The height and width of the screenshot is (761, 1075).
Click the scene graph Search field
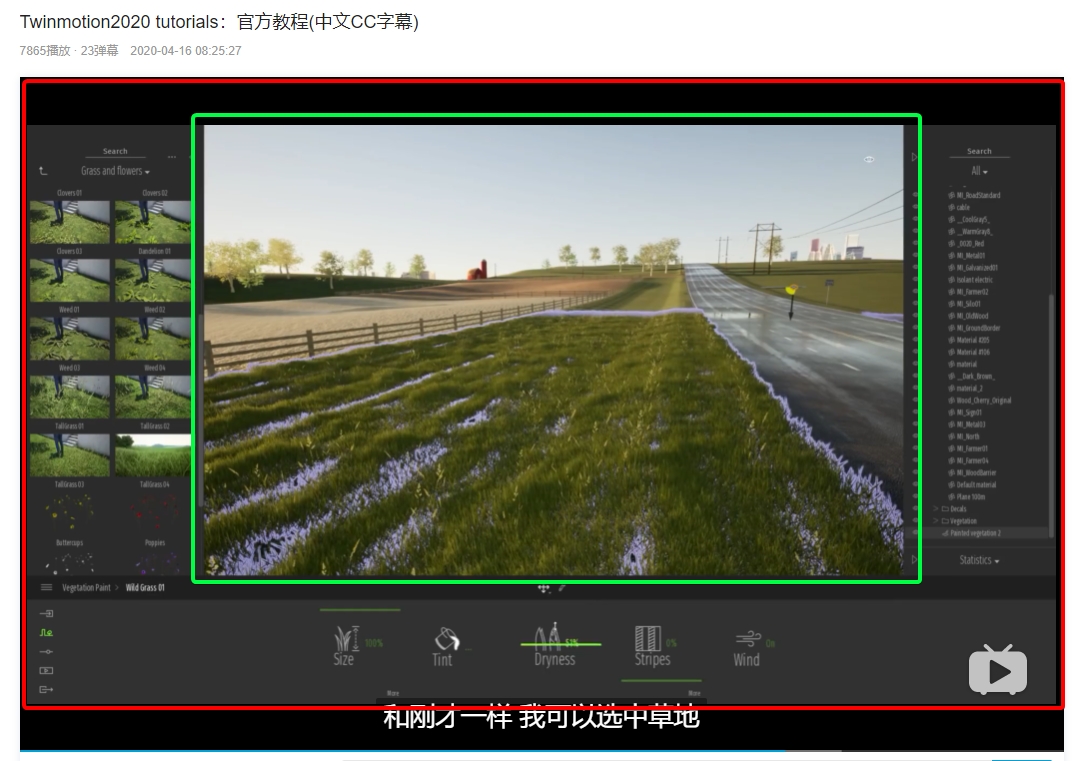click(x=979, y=152)
